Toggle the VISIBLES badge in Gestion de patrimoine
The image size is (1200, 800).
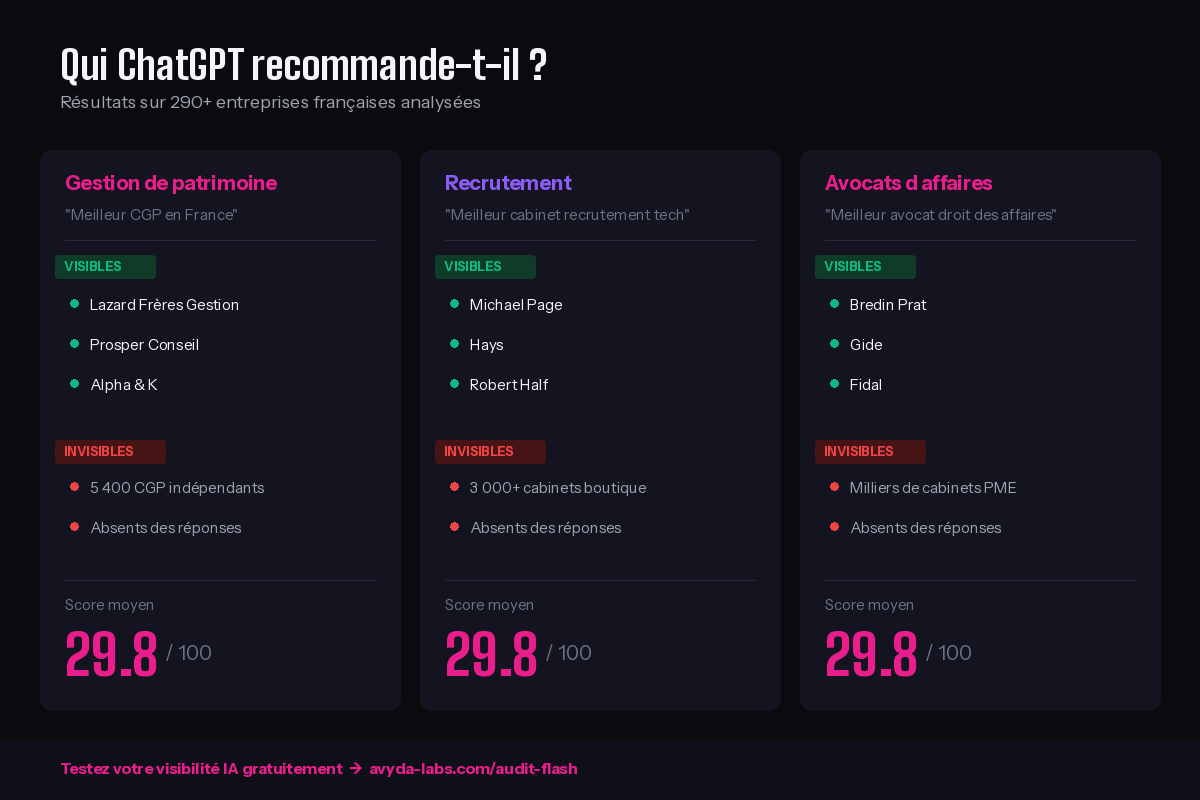tap(105, 267)
